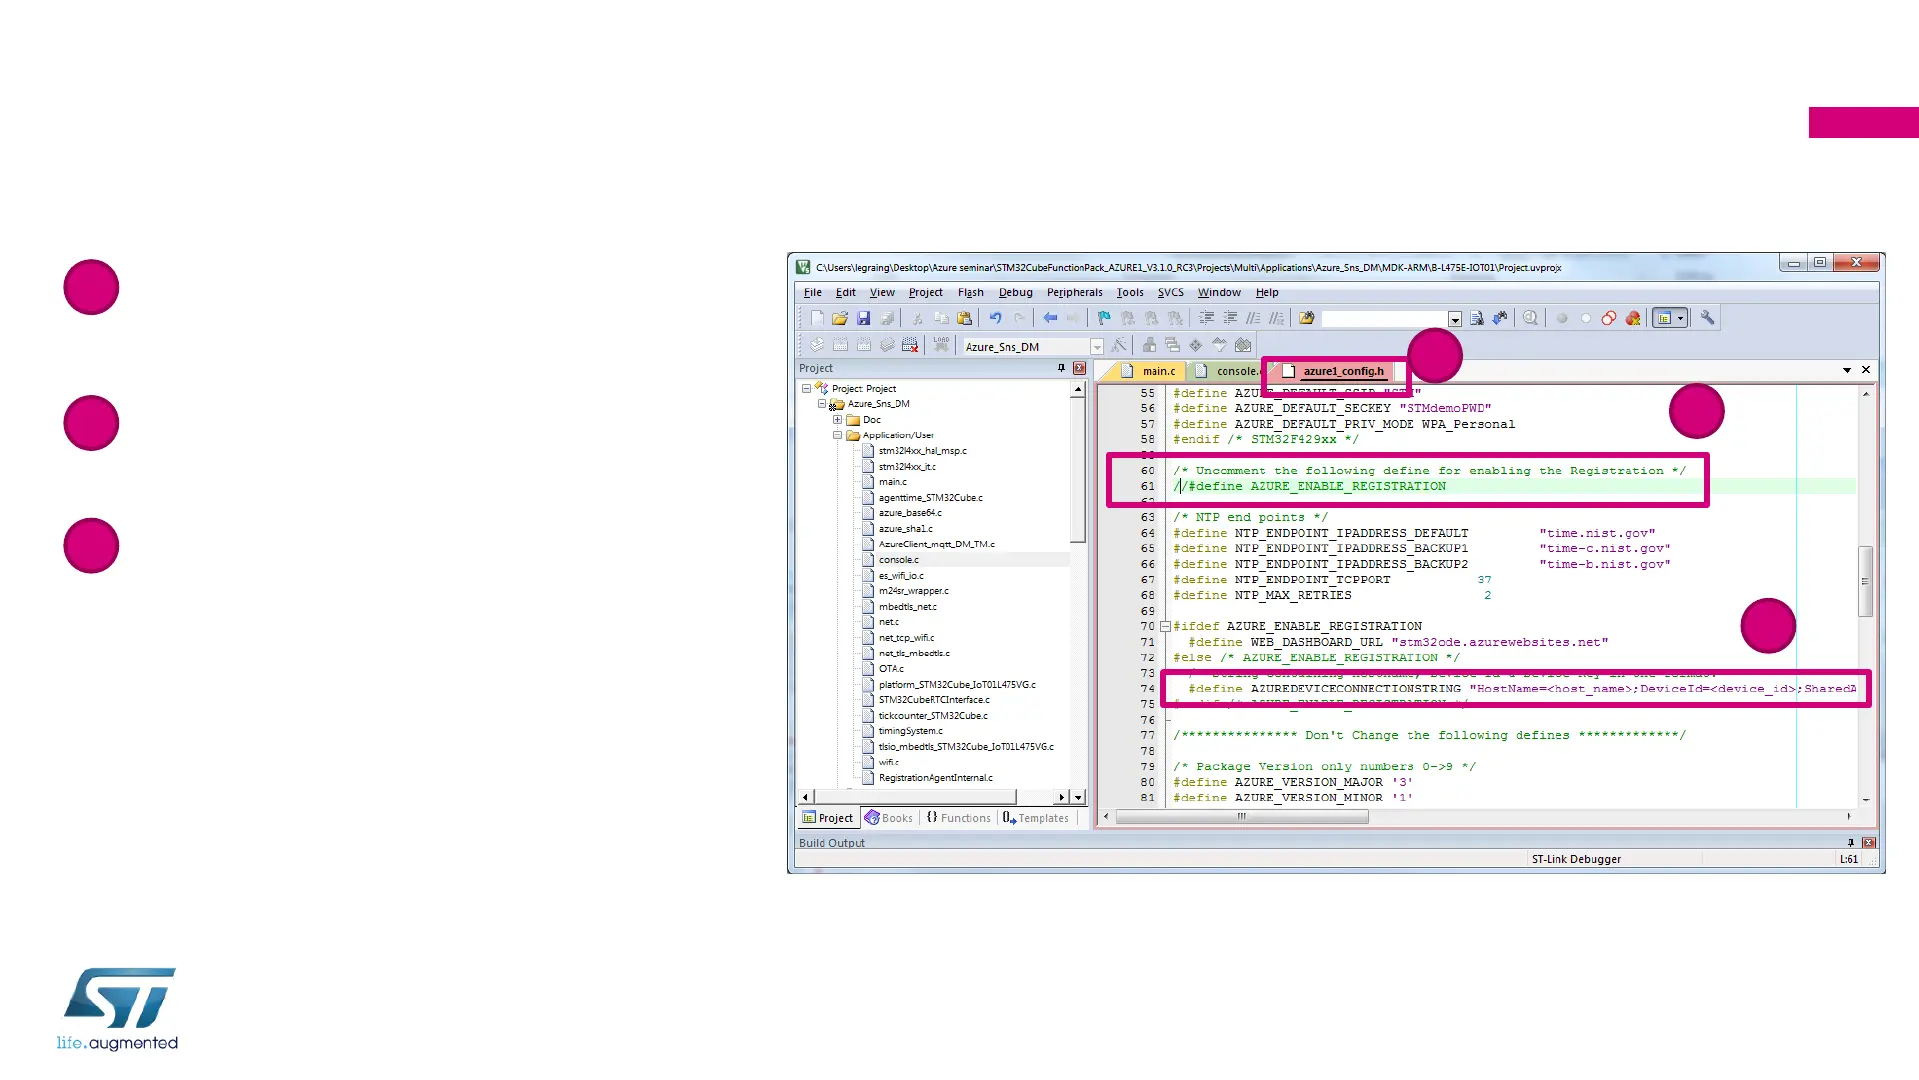
Task: Undo the last edit with the Undo arrow
Action: (995, 318)
